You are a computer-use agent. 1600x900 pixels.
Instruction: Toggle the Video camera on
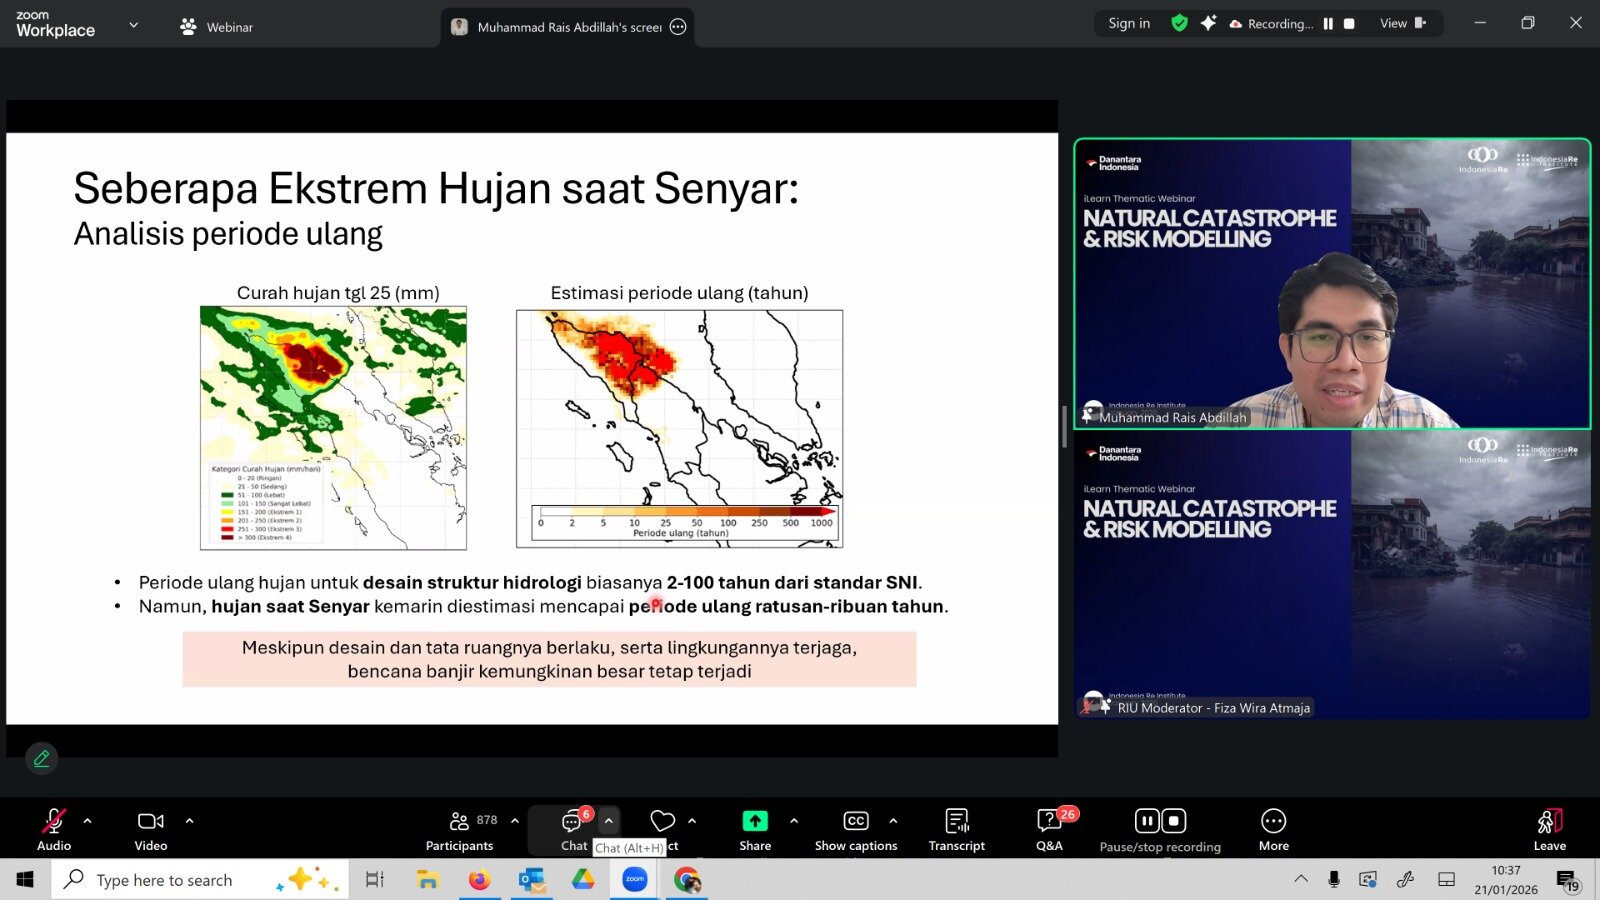point(151,830)
